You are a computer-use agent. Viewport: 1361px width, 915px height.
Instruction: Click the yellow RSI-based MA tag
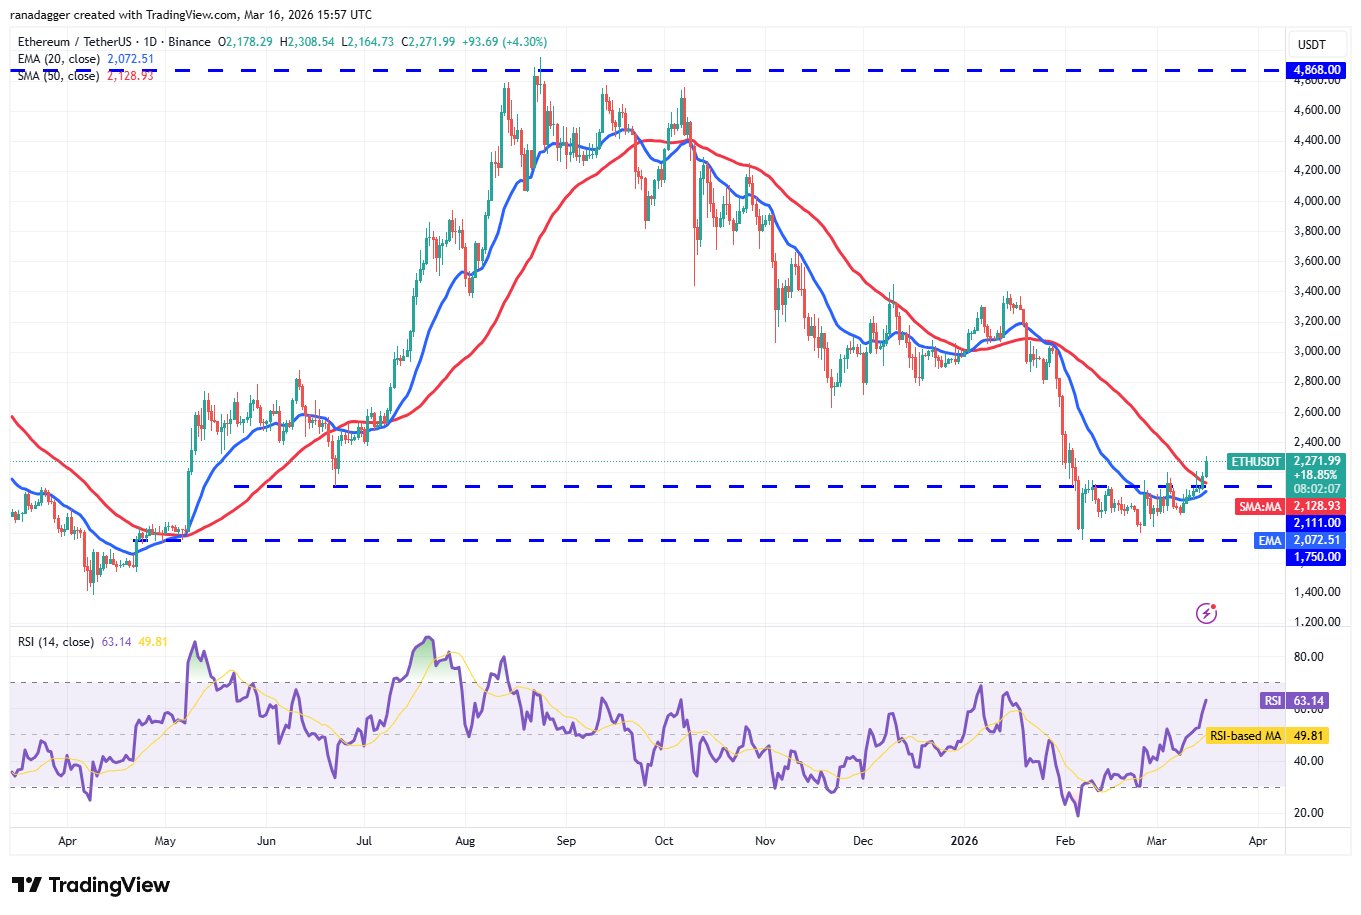click(1244, 736)
